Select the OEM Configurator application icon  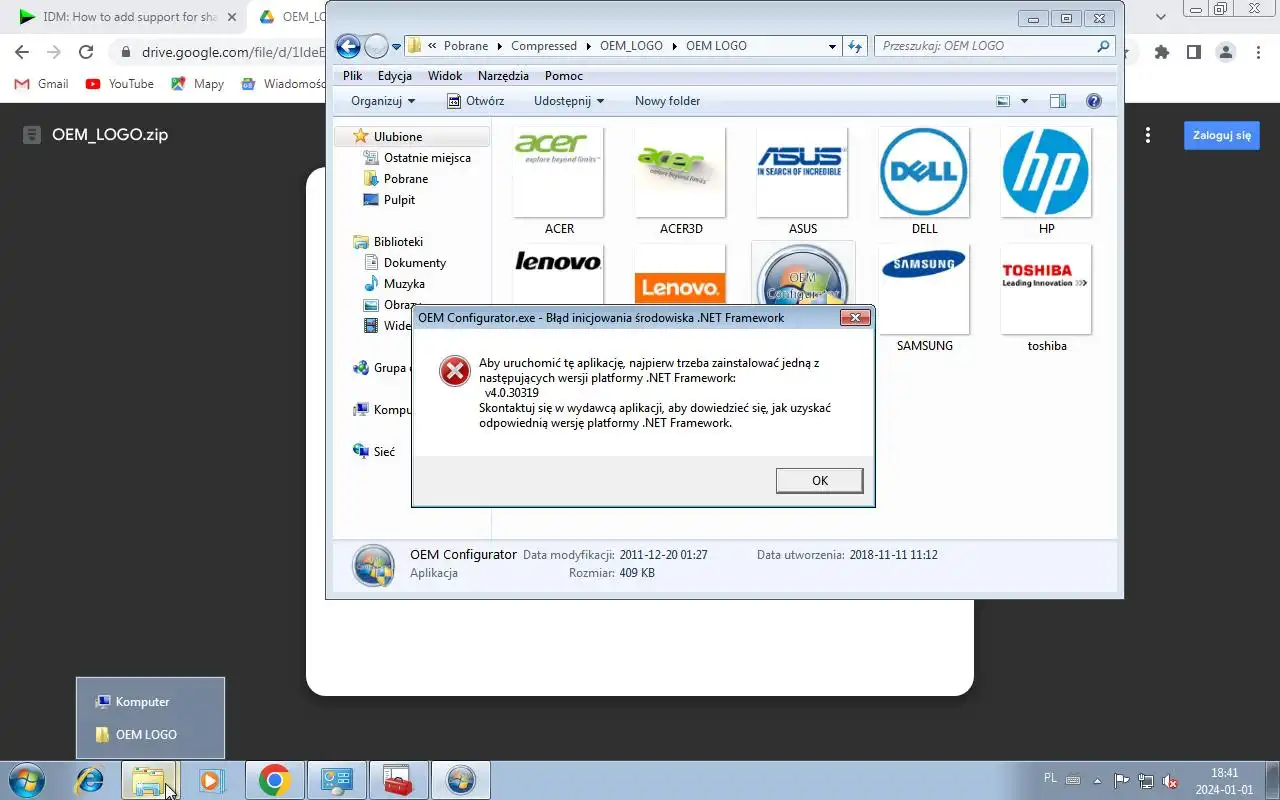point(803,274)
